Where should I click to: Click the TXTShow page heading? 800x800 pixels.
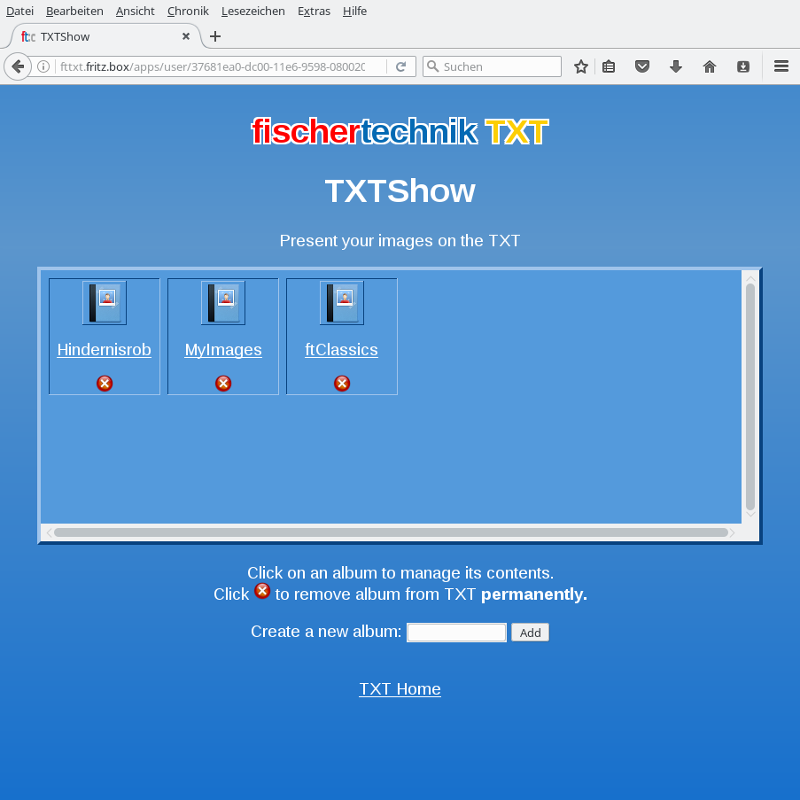(400, 191)
